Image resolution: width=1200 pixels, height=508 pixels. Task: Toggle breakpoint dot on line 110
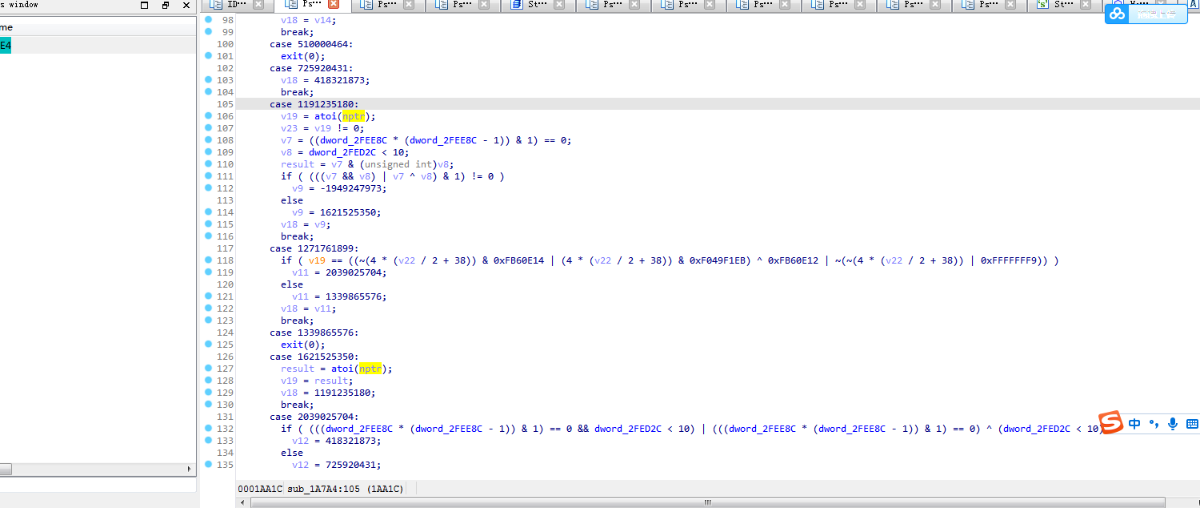point(209,164)
